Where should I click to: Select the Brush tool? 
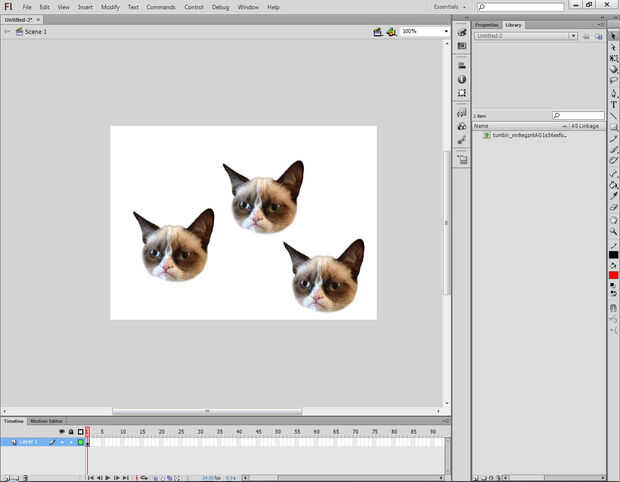point(613,149)
